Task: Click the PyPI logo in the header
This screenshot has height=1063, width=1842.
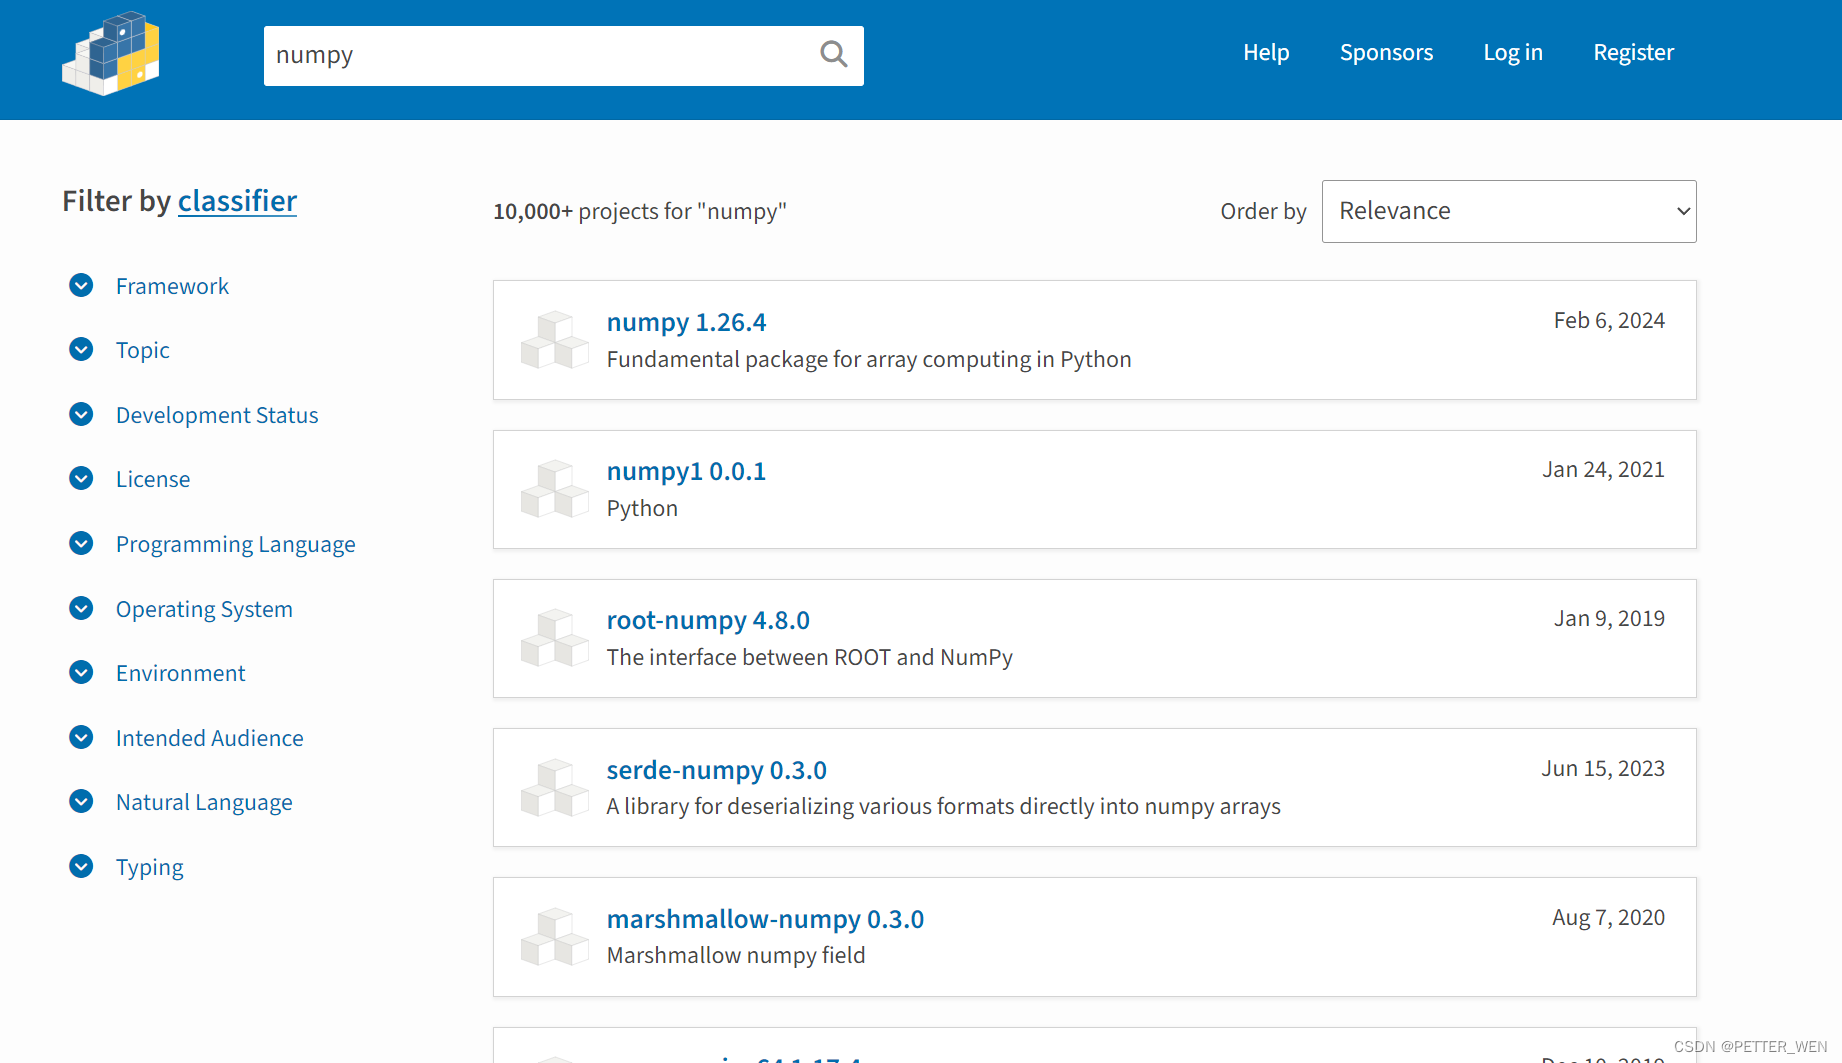Action: 111,54
